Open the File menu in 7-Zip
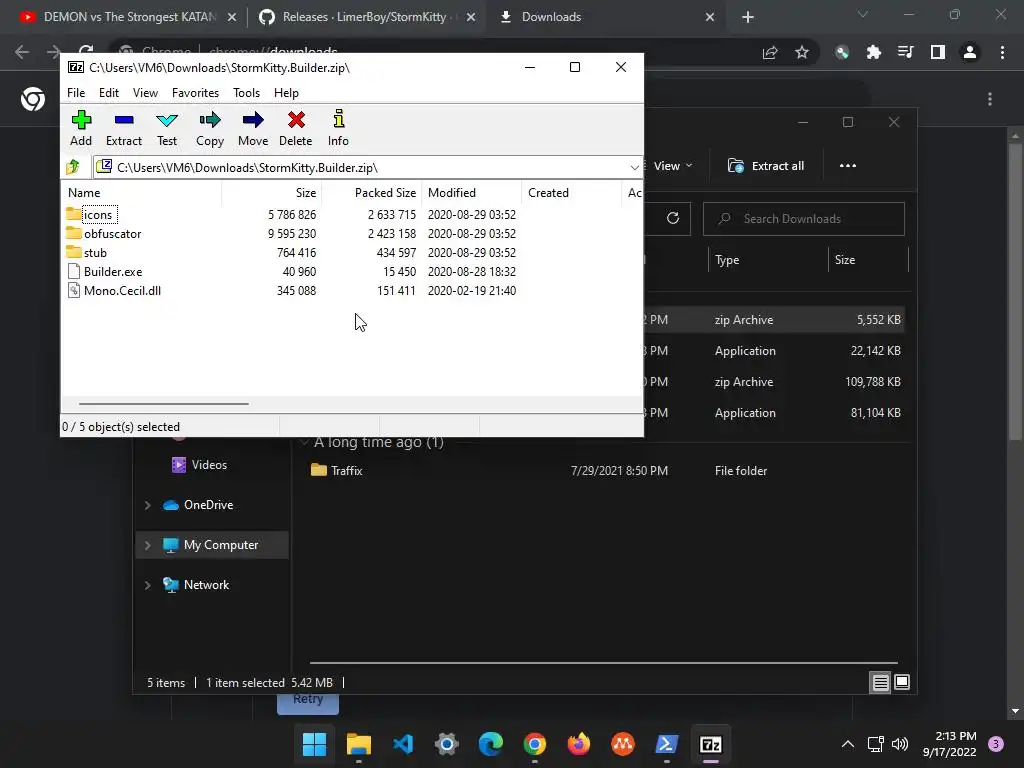The width and height of the screenshot is (1024, 768). (x=76, y=93)
